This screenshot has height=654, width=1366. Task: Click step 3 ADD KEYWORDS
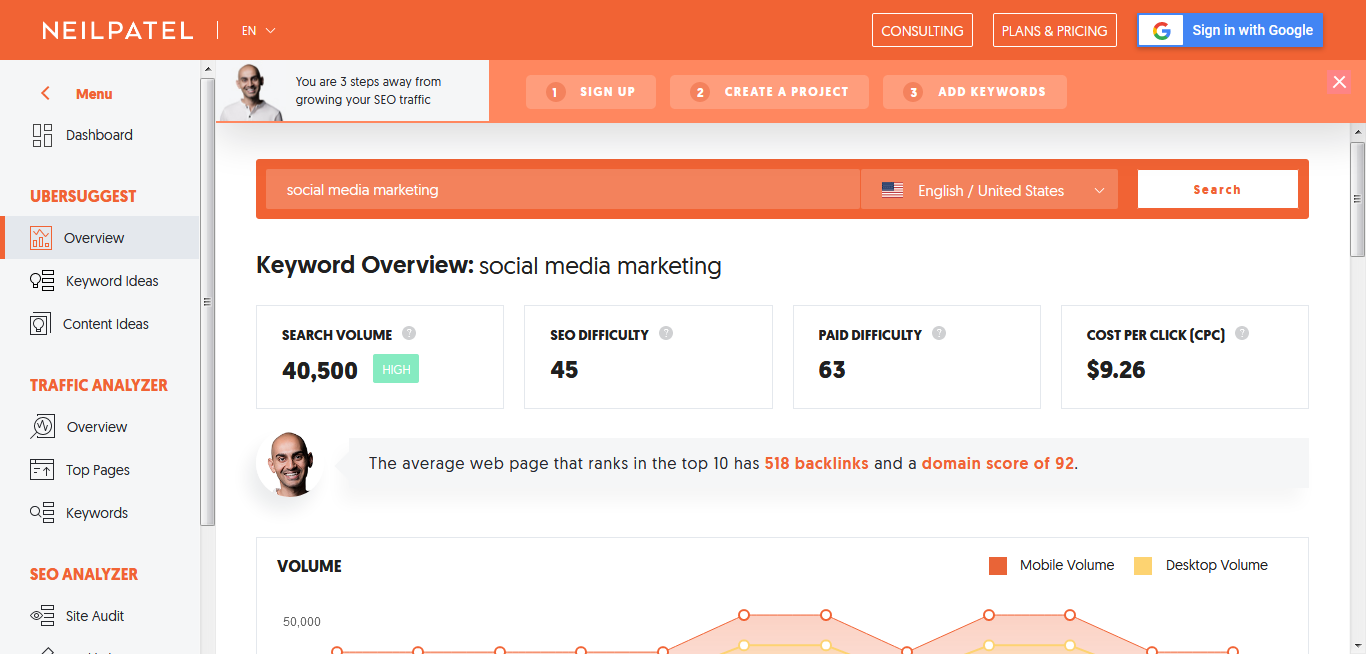click(x=975, y=92)
